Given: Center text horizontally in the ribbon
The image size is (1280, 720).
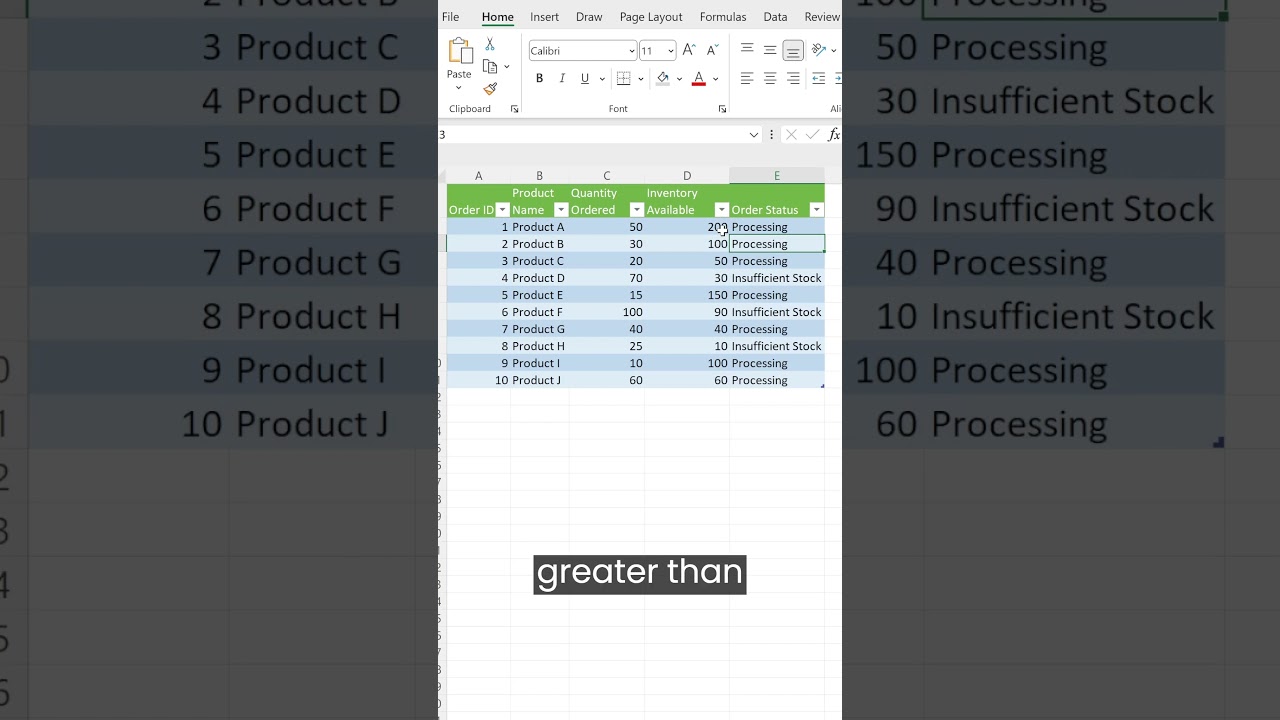Looking at the screenshot, I should click(x=770, y=79).
